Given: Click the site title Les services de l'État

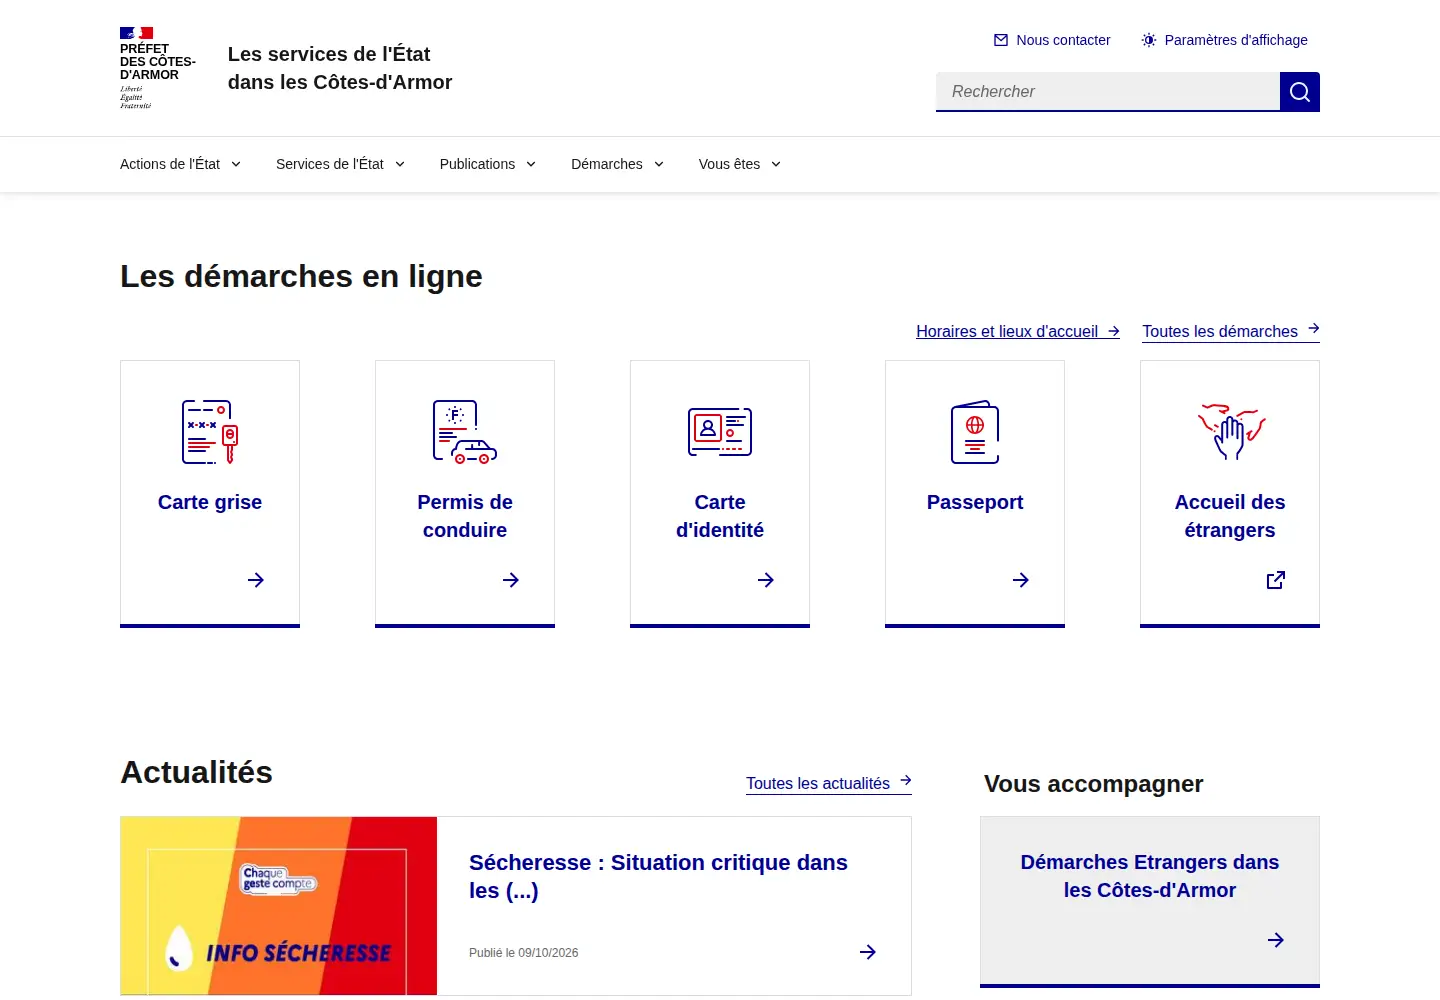Looking at the screenshot, I should [x=340, y=68].
